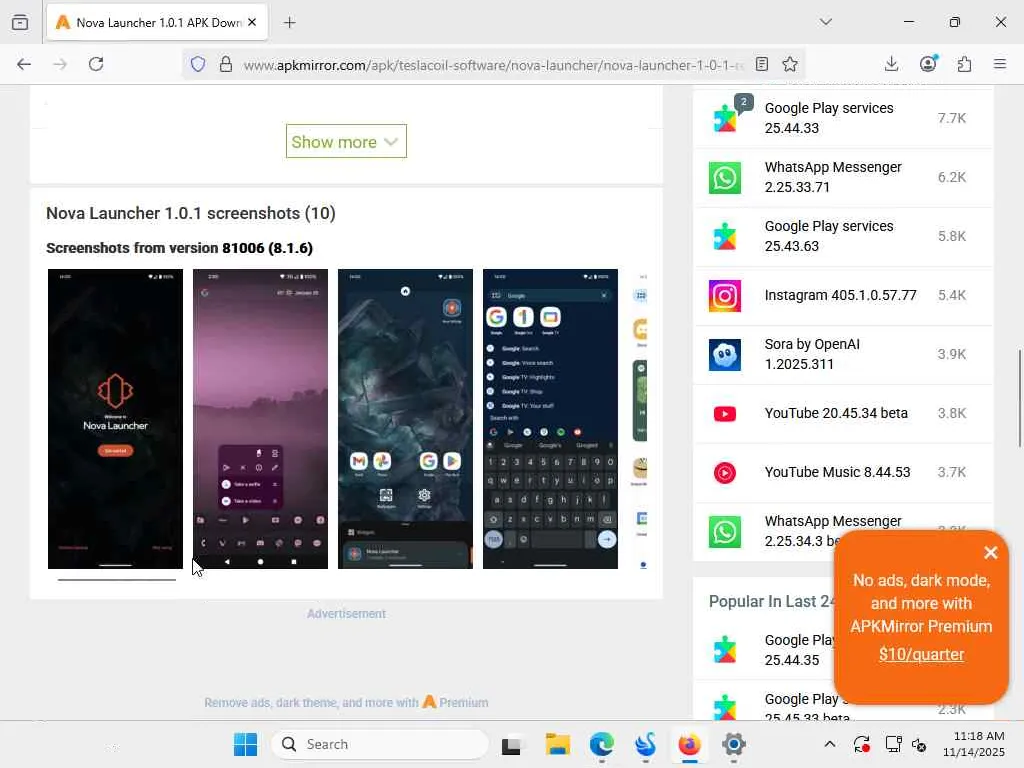This screenshot has width=1024, height=768.
Task: Reload the current page
Action: click(96, 64)
